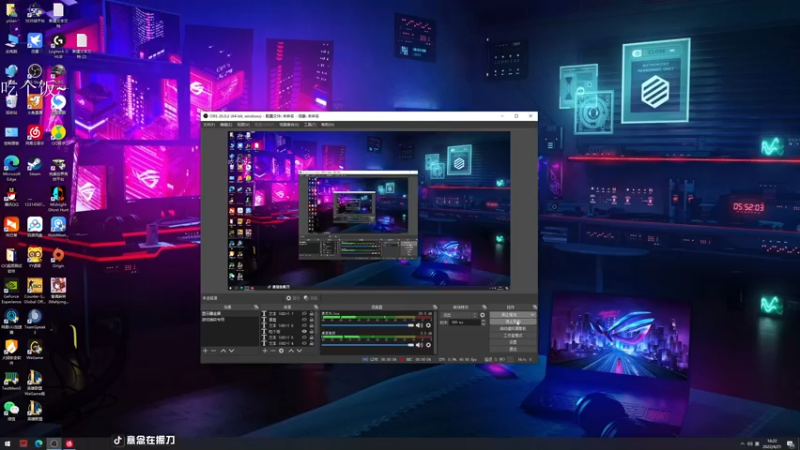Image resolution: width=800 pixels, height=450 pixels.
Task: Toggle visibility eye of last source row
Action: click(x=305, y=343)
